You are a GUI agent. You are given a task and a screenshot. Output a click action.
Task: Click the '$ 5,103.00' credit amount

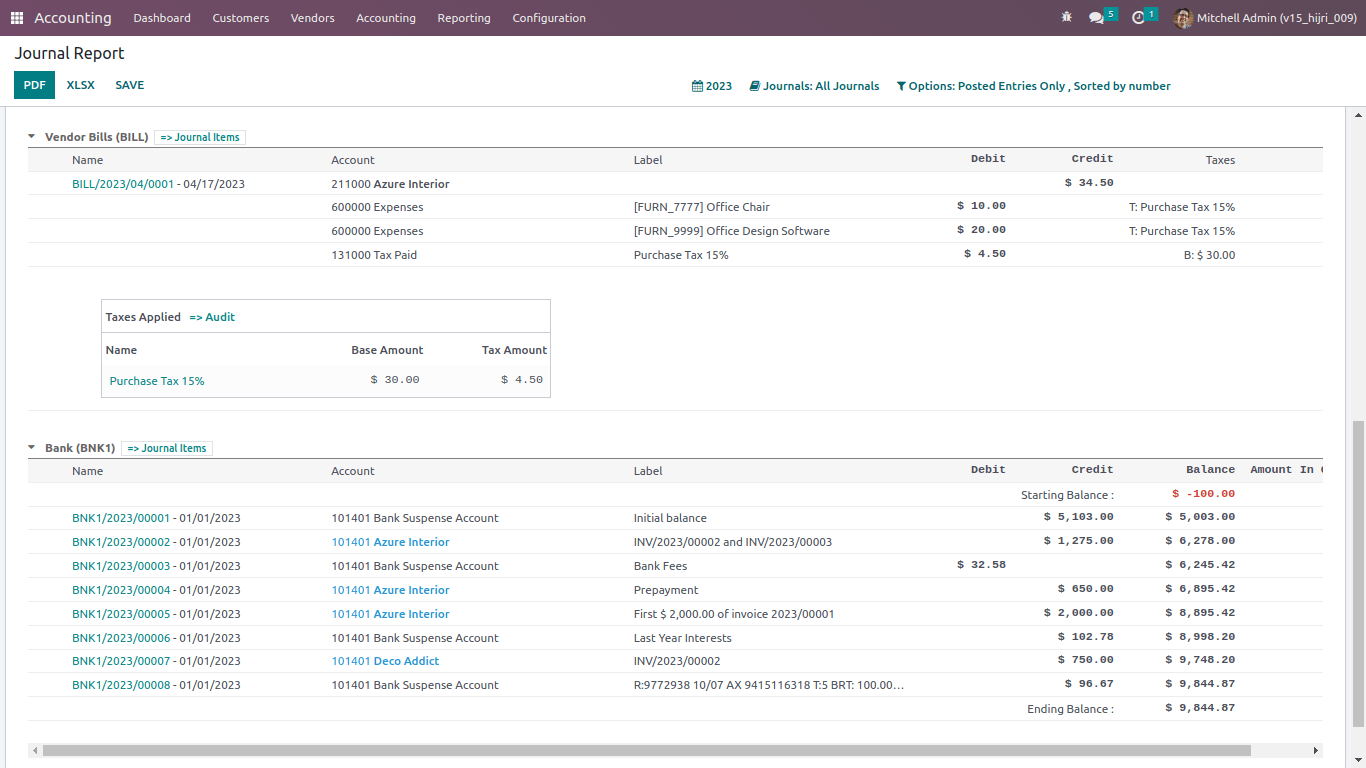point(1078,517)
